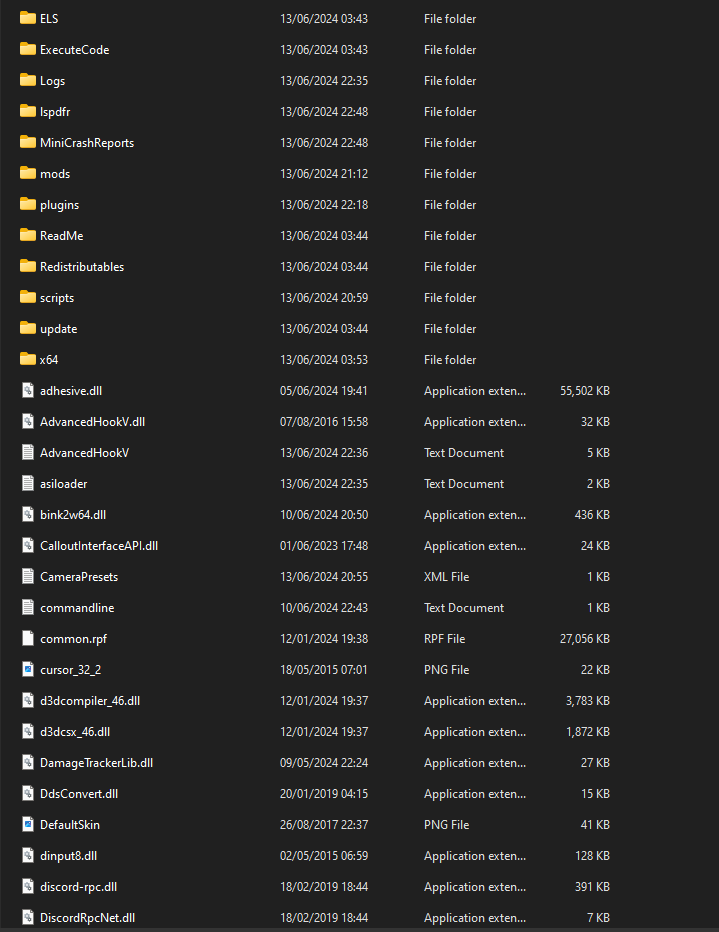Click the DefaultSkin PNG file icon
The width and height of the screenshot is (719, 932).
click(x=28, y=824)
